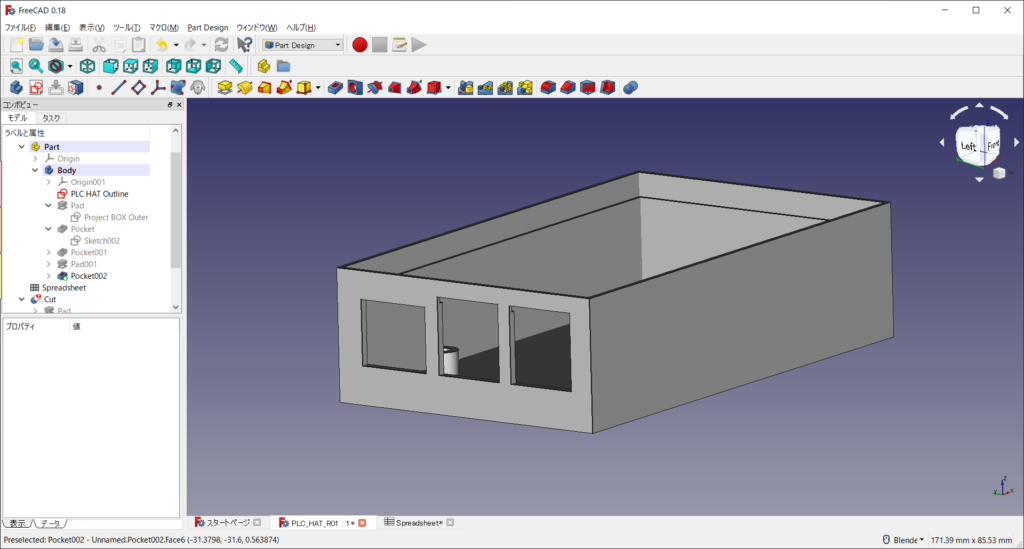
Task: Click the Create body icon
Action: (16, 88)
